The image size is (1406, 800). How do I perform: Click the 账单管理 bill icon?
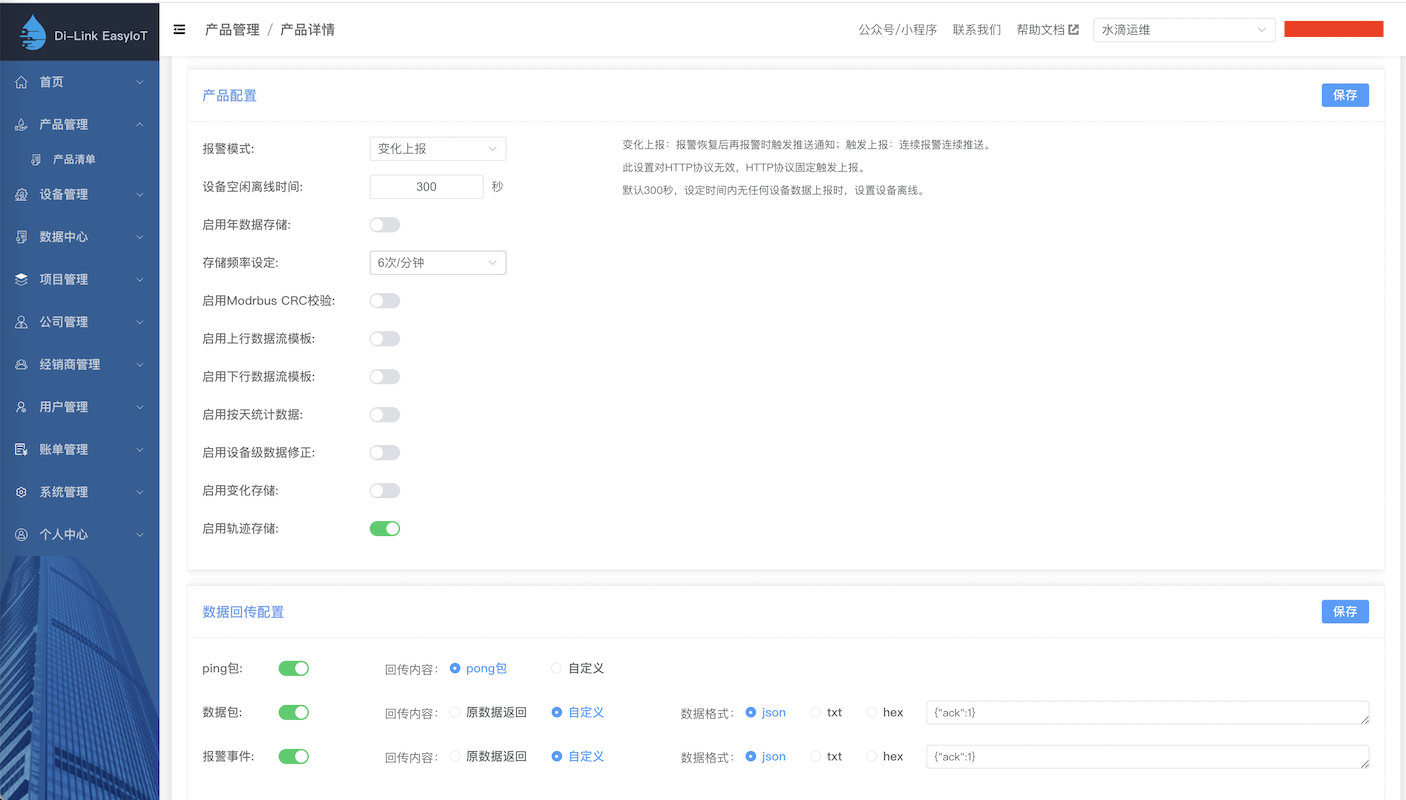(22, 450)
